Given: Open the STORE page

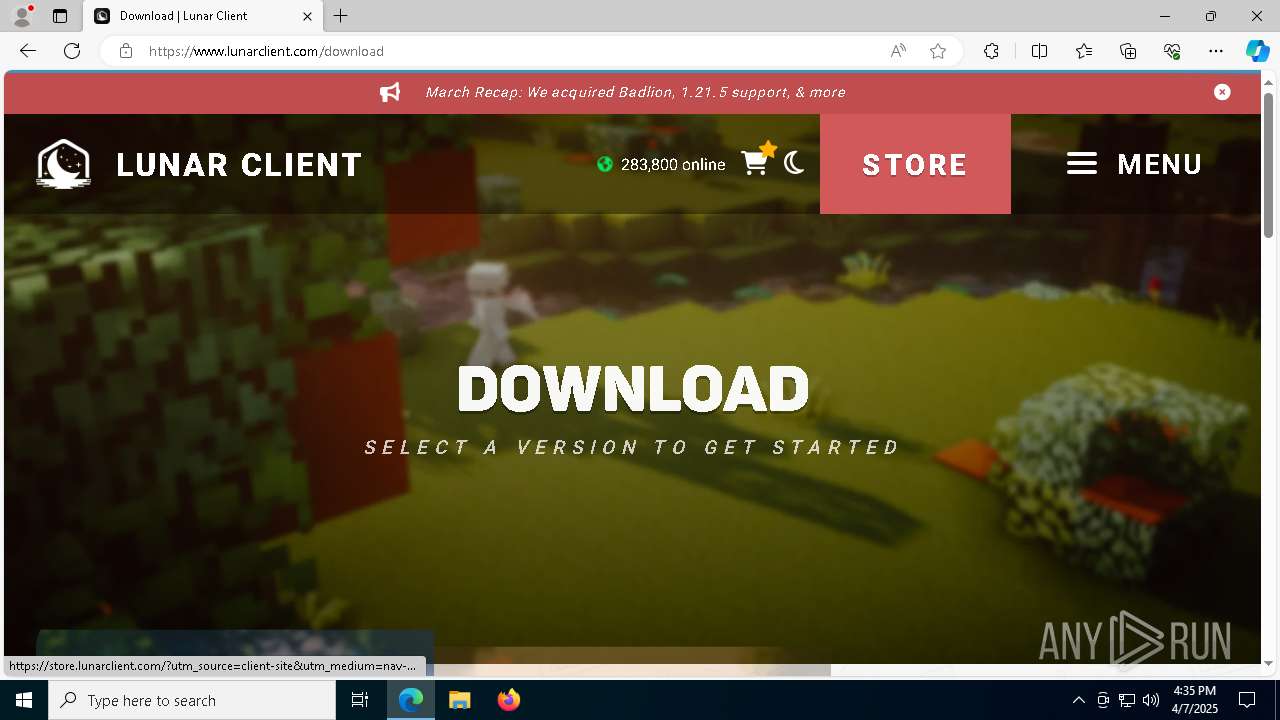Looking at the screenshot, I should point(915,164).
